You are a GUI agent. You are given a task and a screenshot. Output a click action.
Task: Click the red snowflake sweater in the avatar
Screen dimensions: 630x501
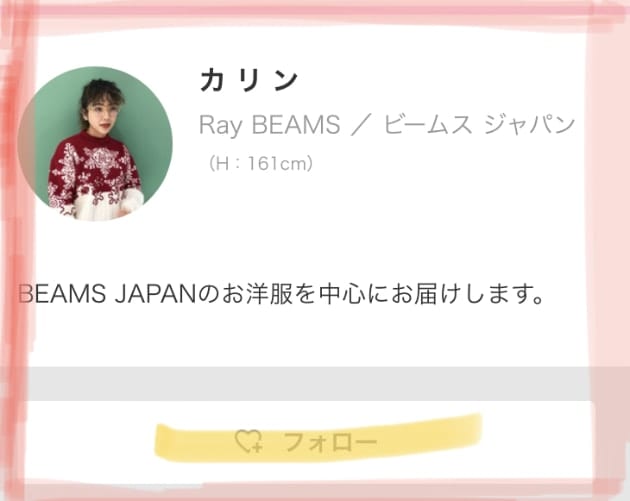tap(94, 177)
